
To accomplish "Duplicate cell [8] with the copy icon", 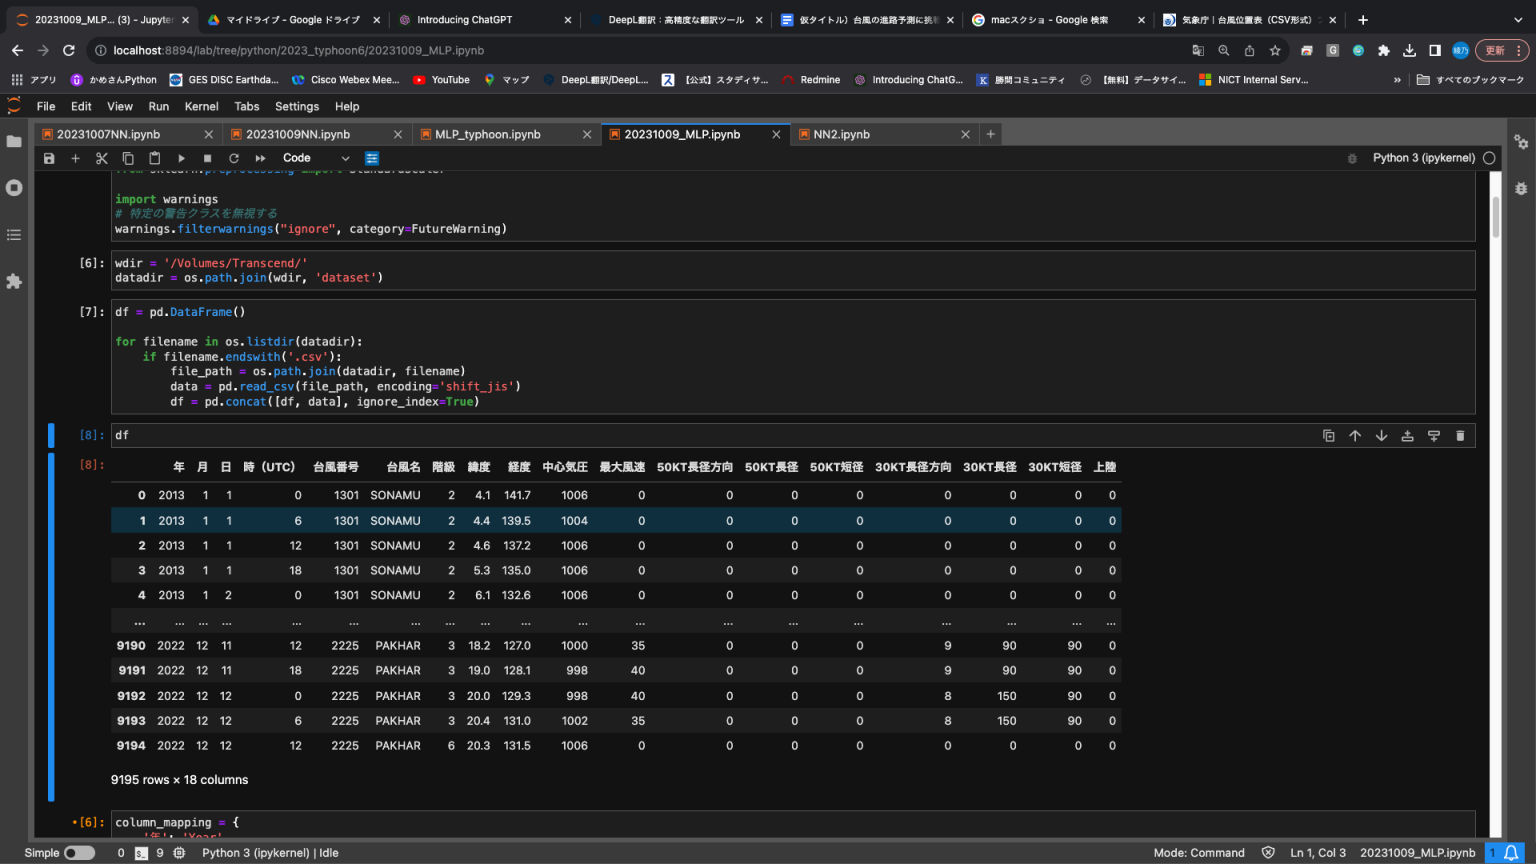I will tap(1329, 435).
